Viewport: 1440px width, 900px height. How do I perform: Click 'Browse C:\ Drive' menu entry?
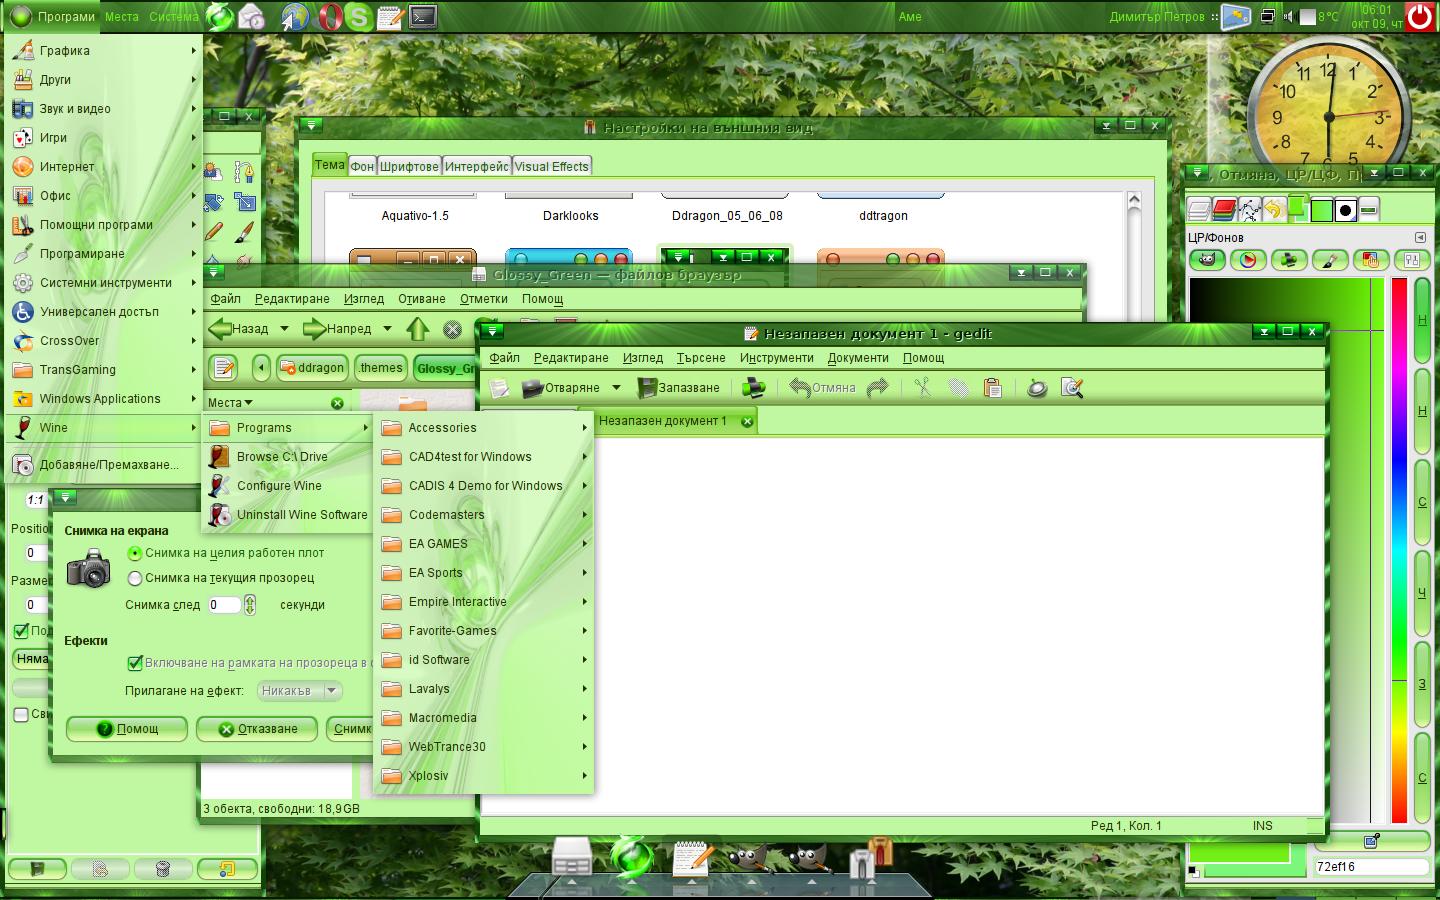[288, 457]
